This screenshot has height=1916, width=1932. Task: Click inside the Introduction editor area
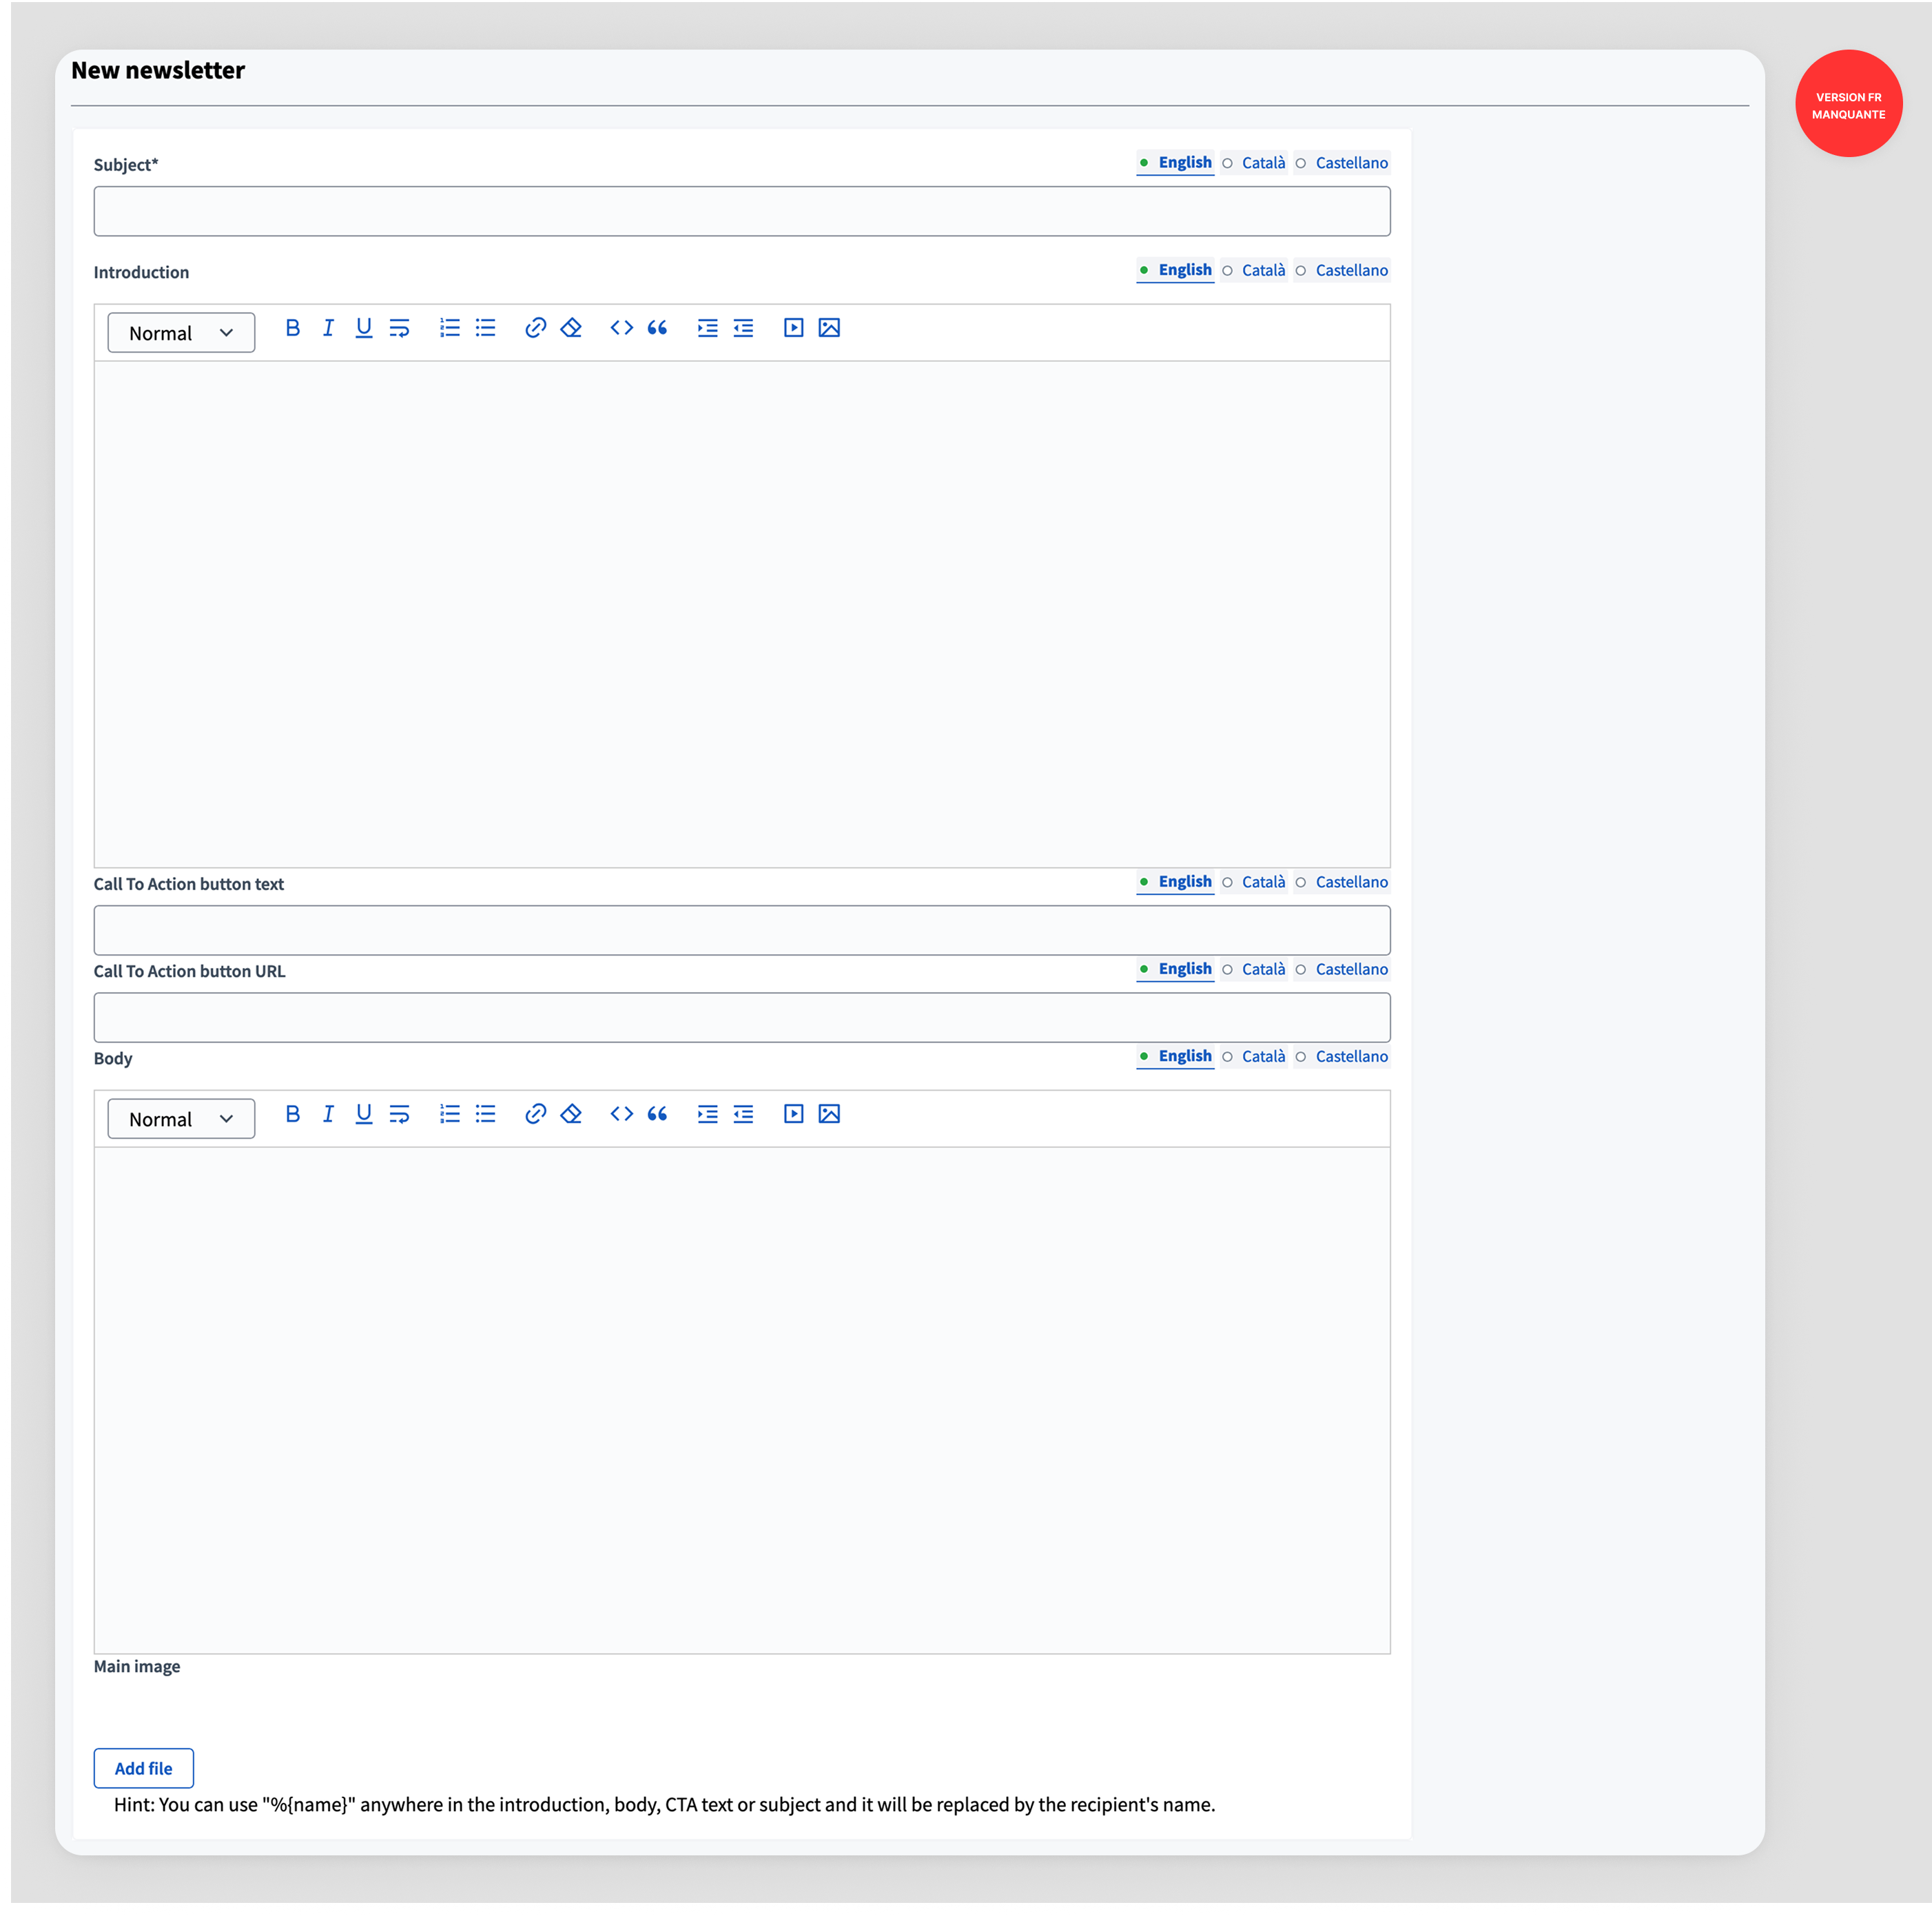click(742, 614)
